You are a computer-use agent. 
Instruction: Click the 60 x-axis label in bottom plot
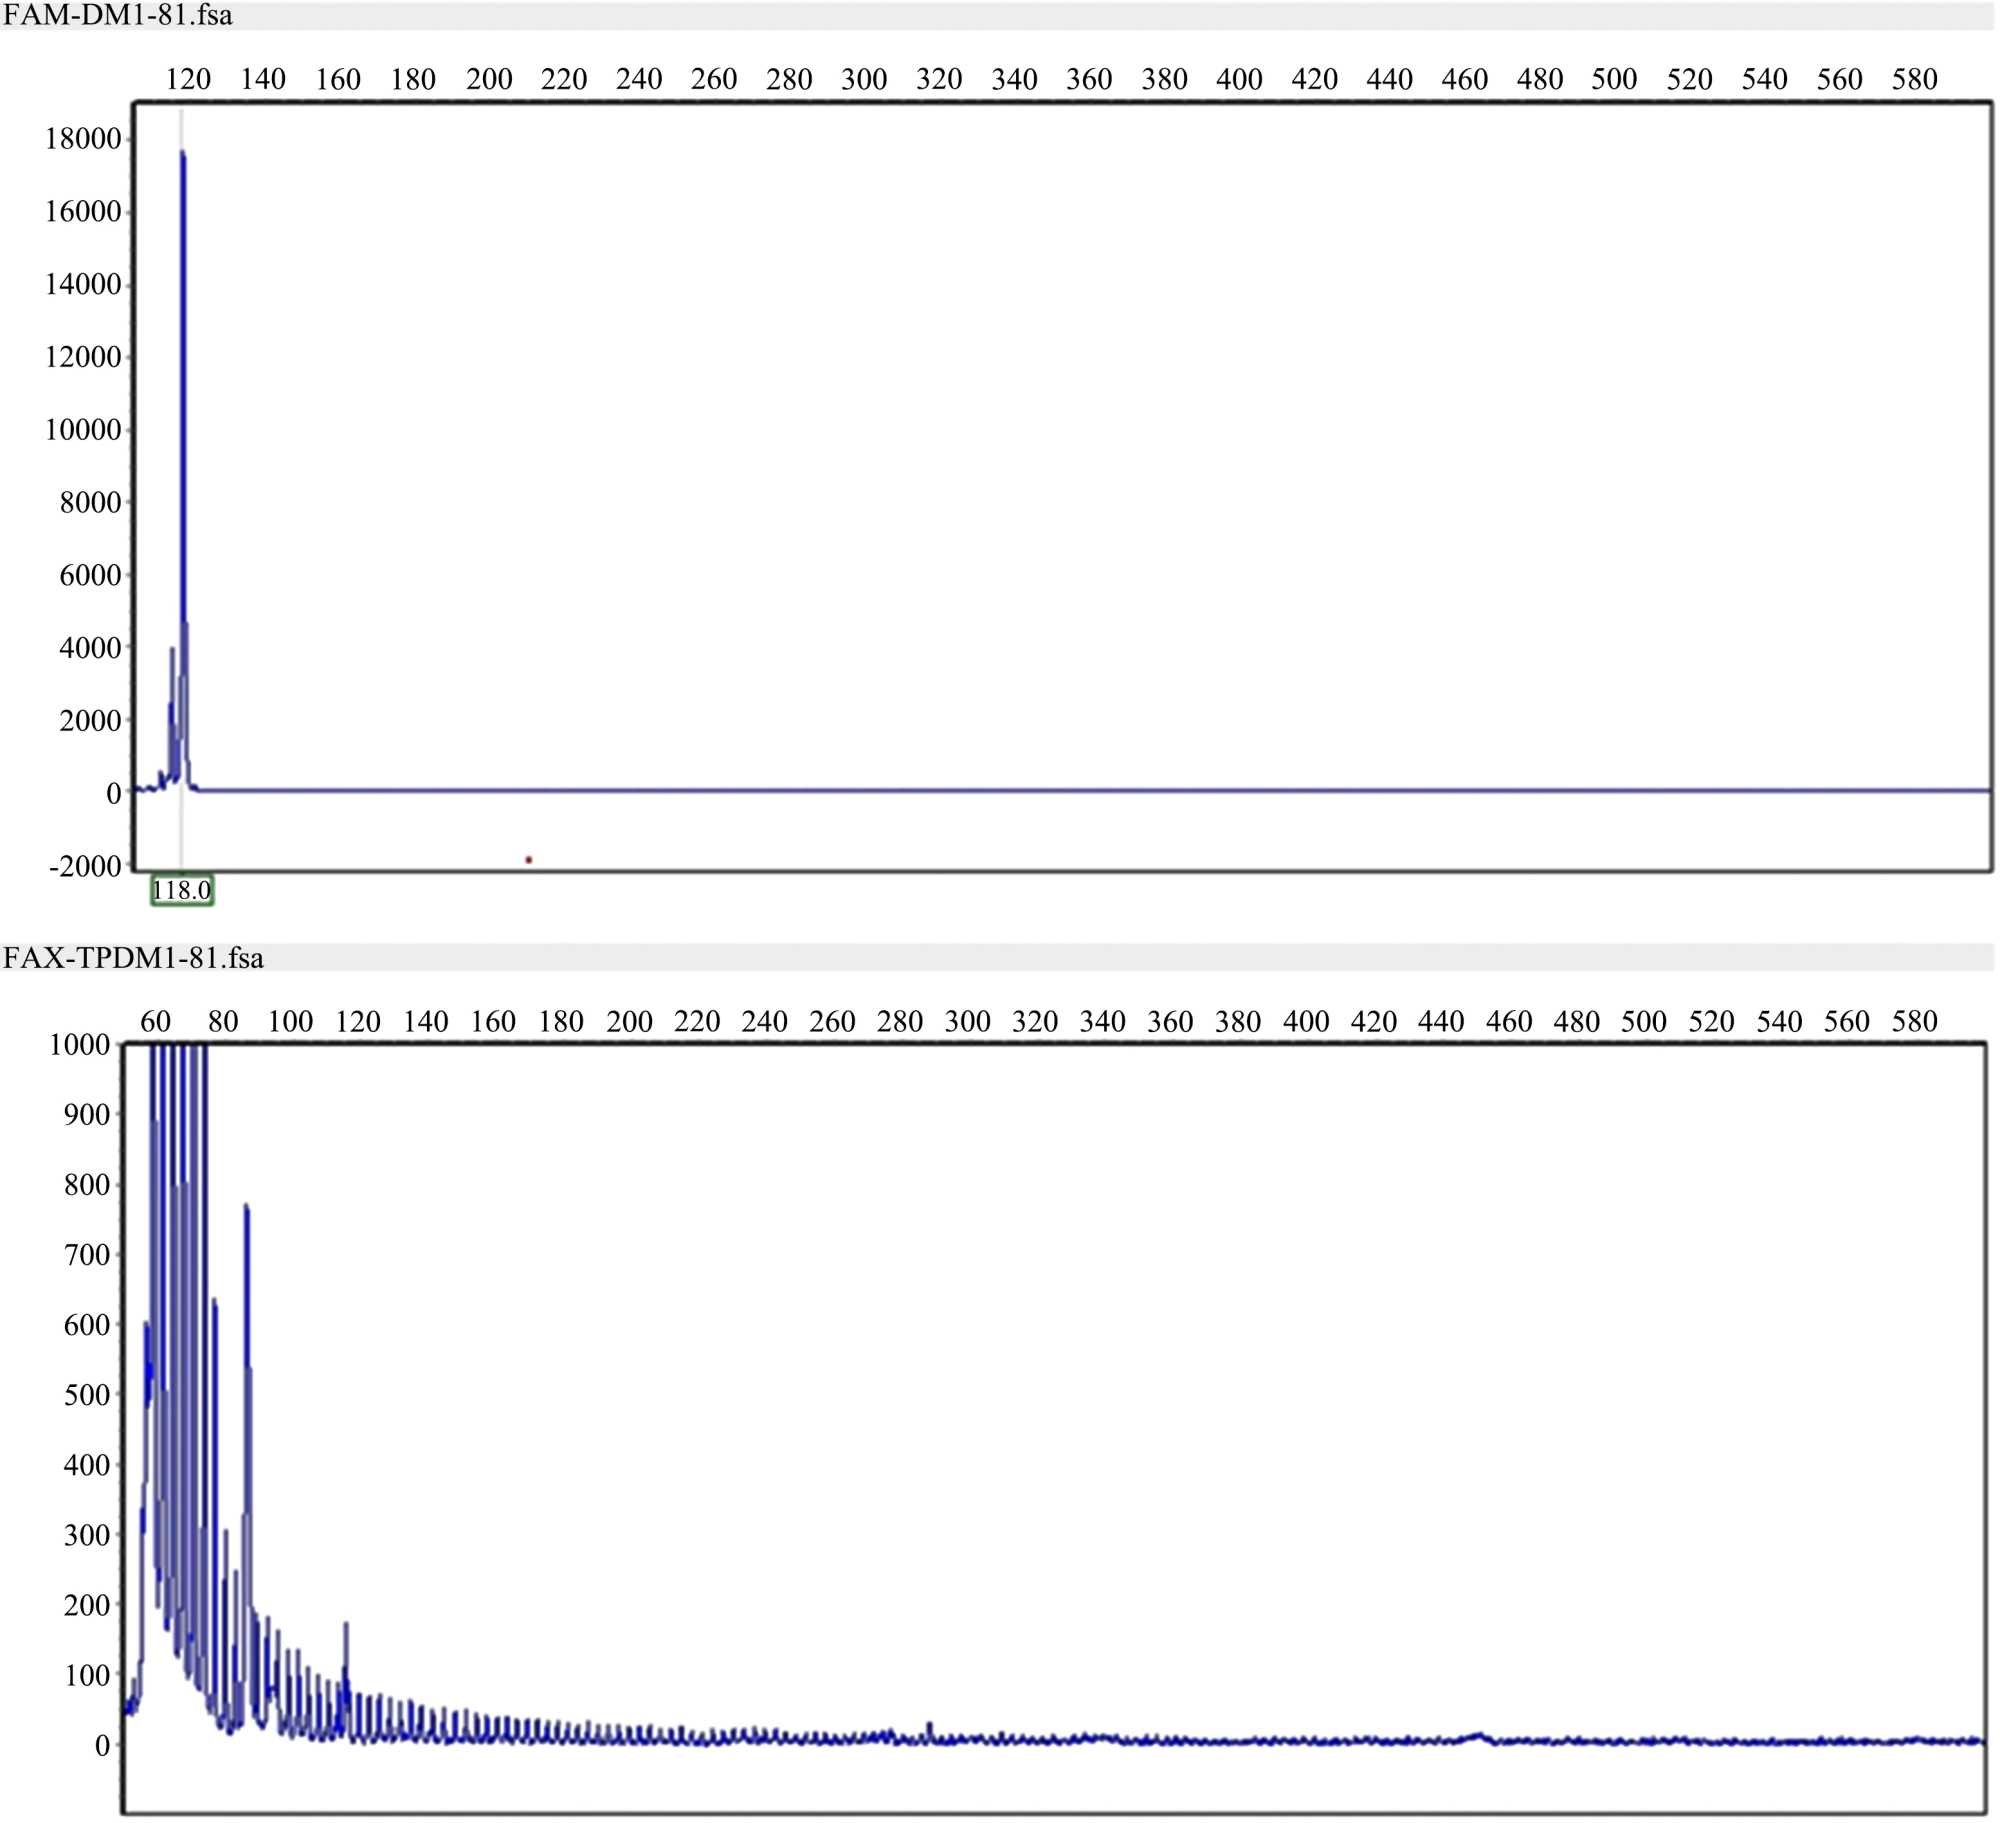pyautogui.click(x=155, y=1021)
